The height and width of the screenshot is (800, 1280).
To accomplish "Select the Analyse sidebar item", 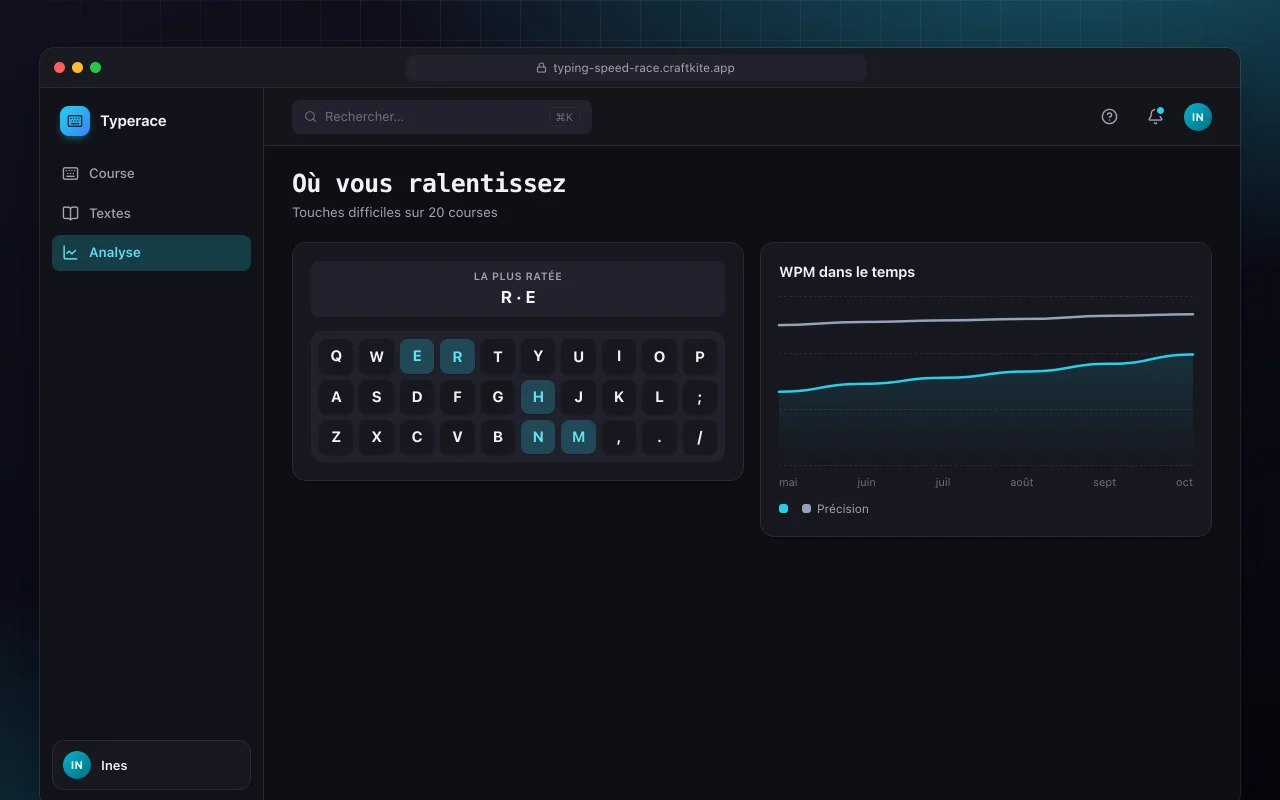I will pyautogui.click(x=151, y=253).
